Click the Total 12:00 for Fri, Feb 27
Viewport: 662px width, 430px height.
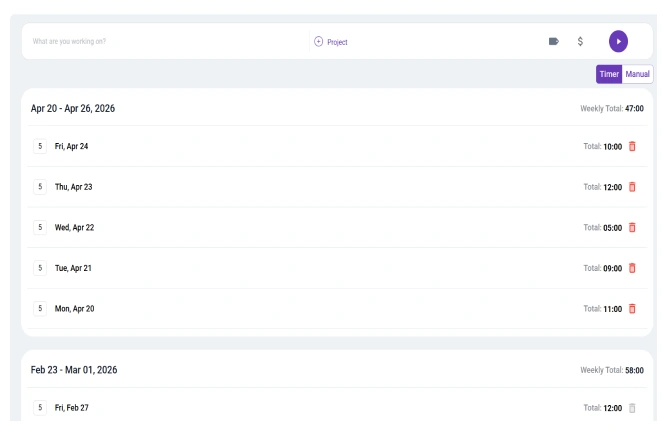coord(612,408)
